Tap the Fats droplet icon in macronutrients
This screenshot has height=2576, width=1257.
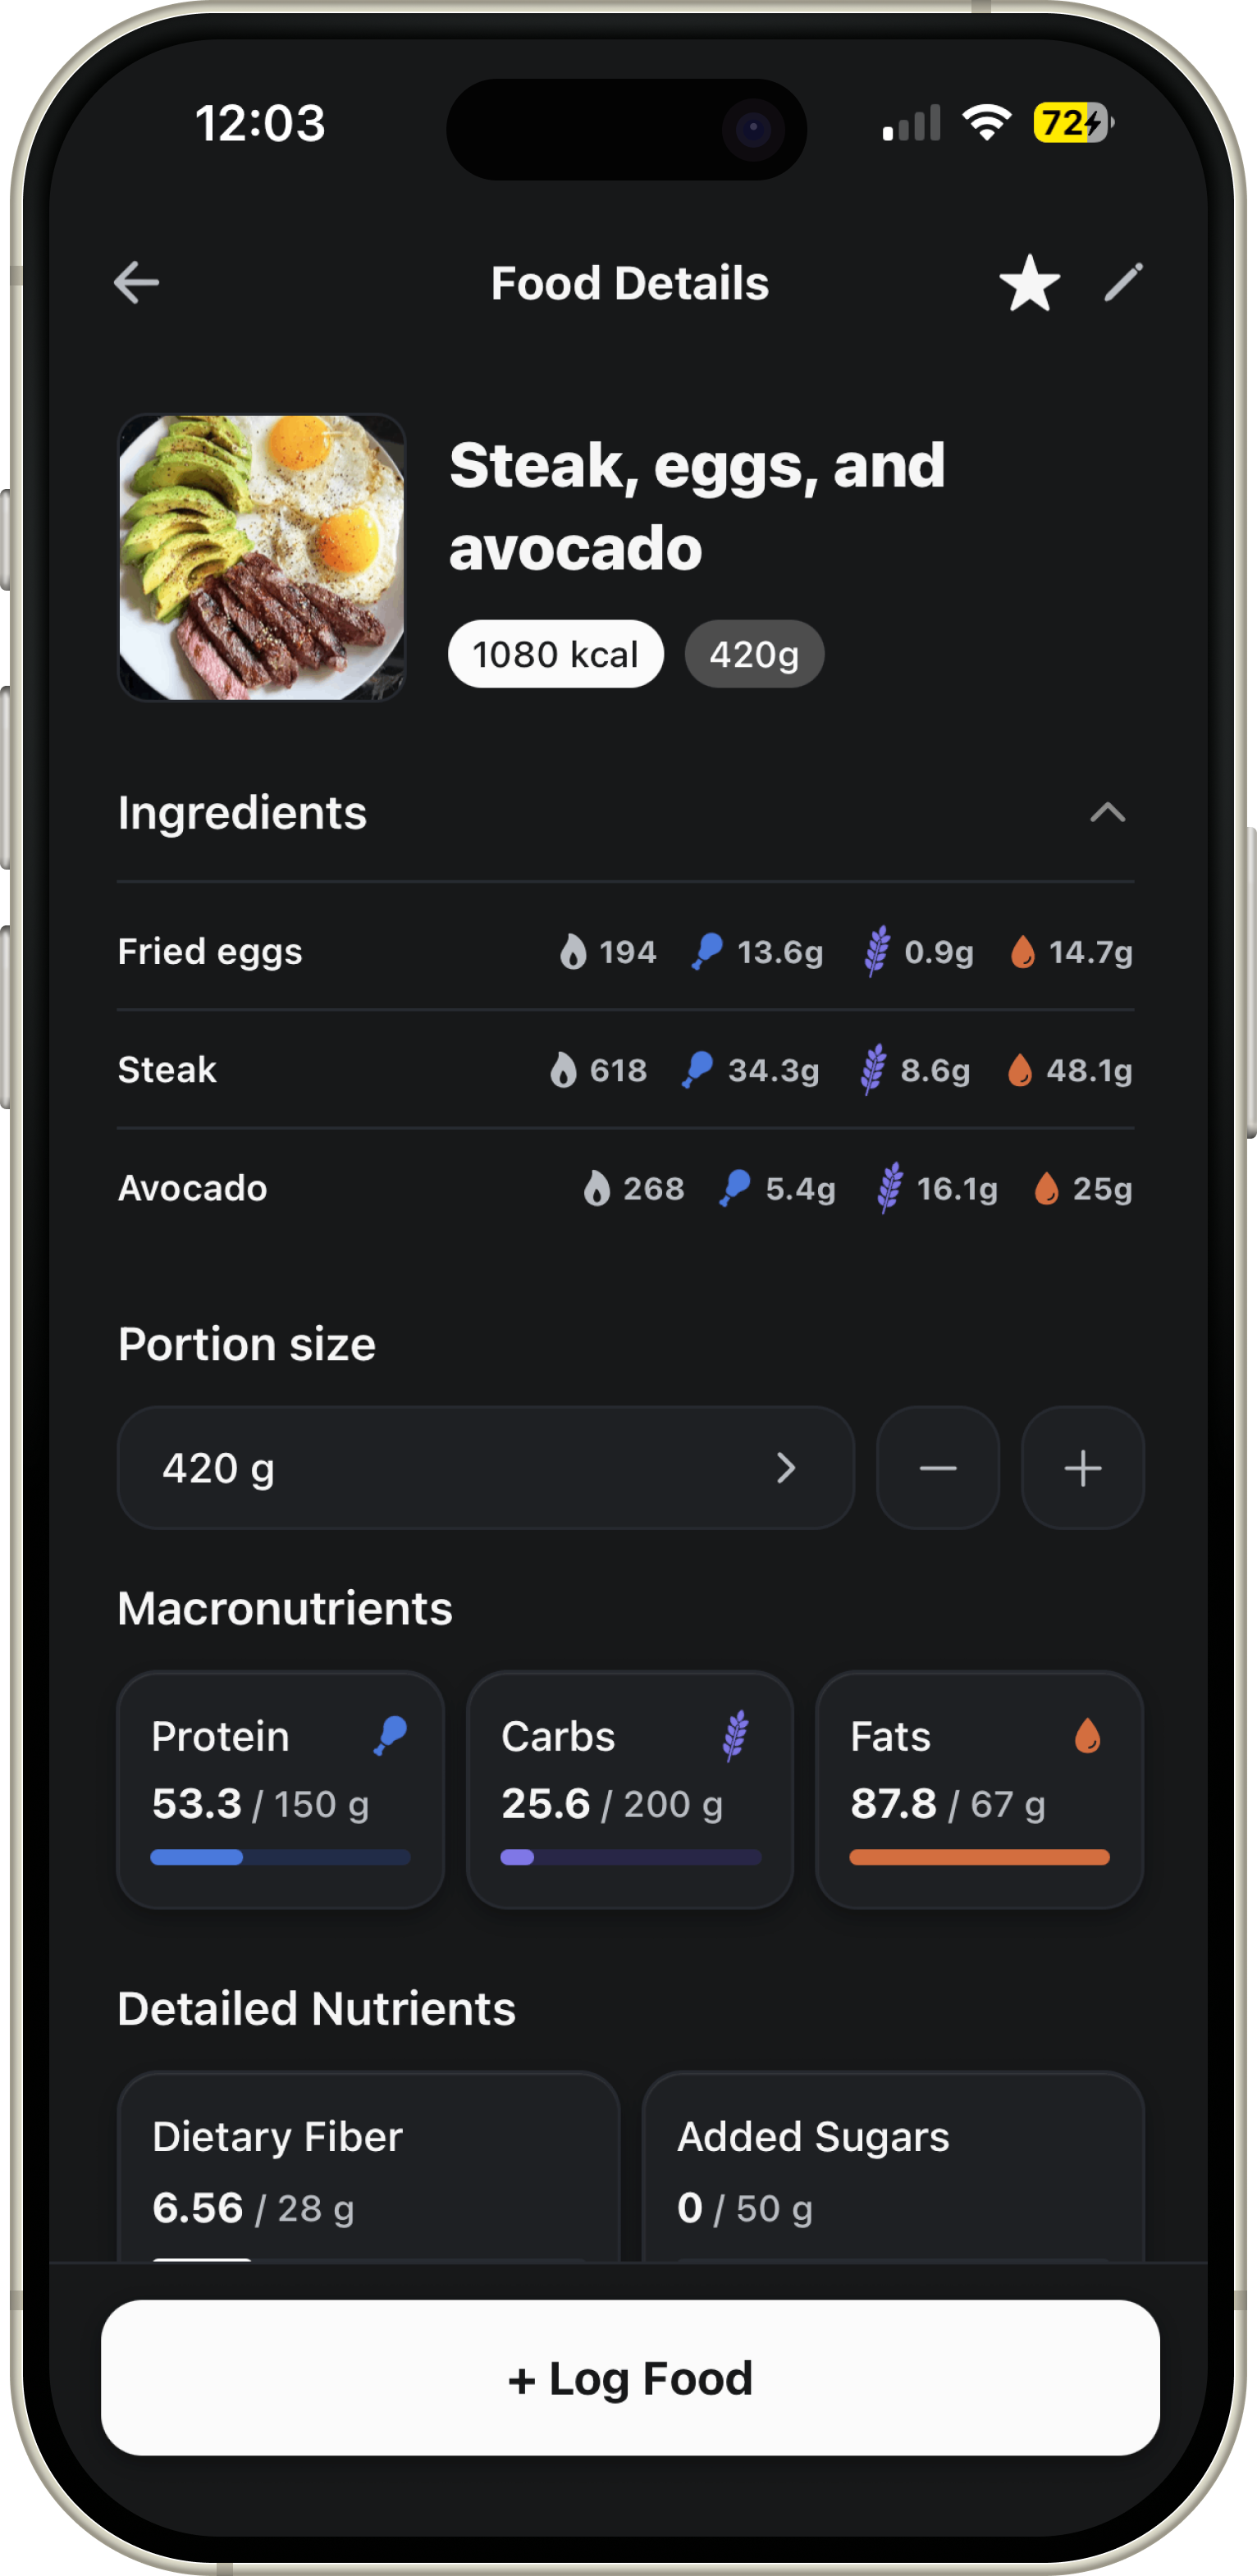[x=1088, y=1736]
